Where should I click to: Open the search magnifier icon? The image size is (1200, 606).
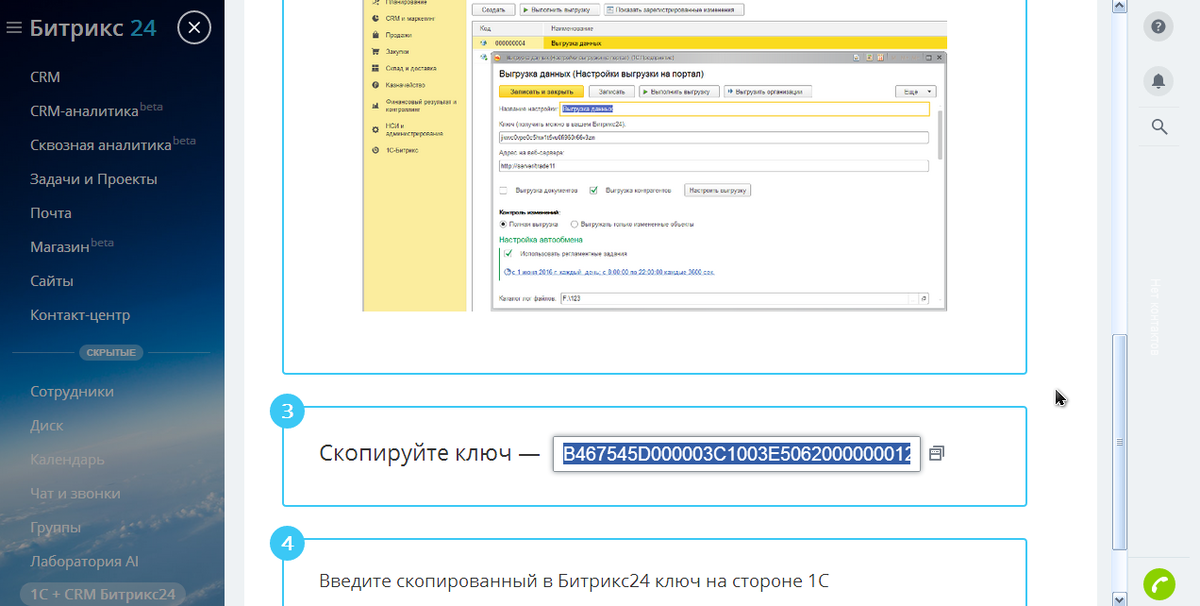click(x=1159, y=126)
